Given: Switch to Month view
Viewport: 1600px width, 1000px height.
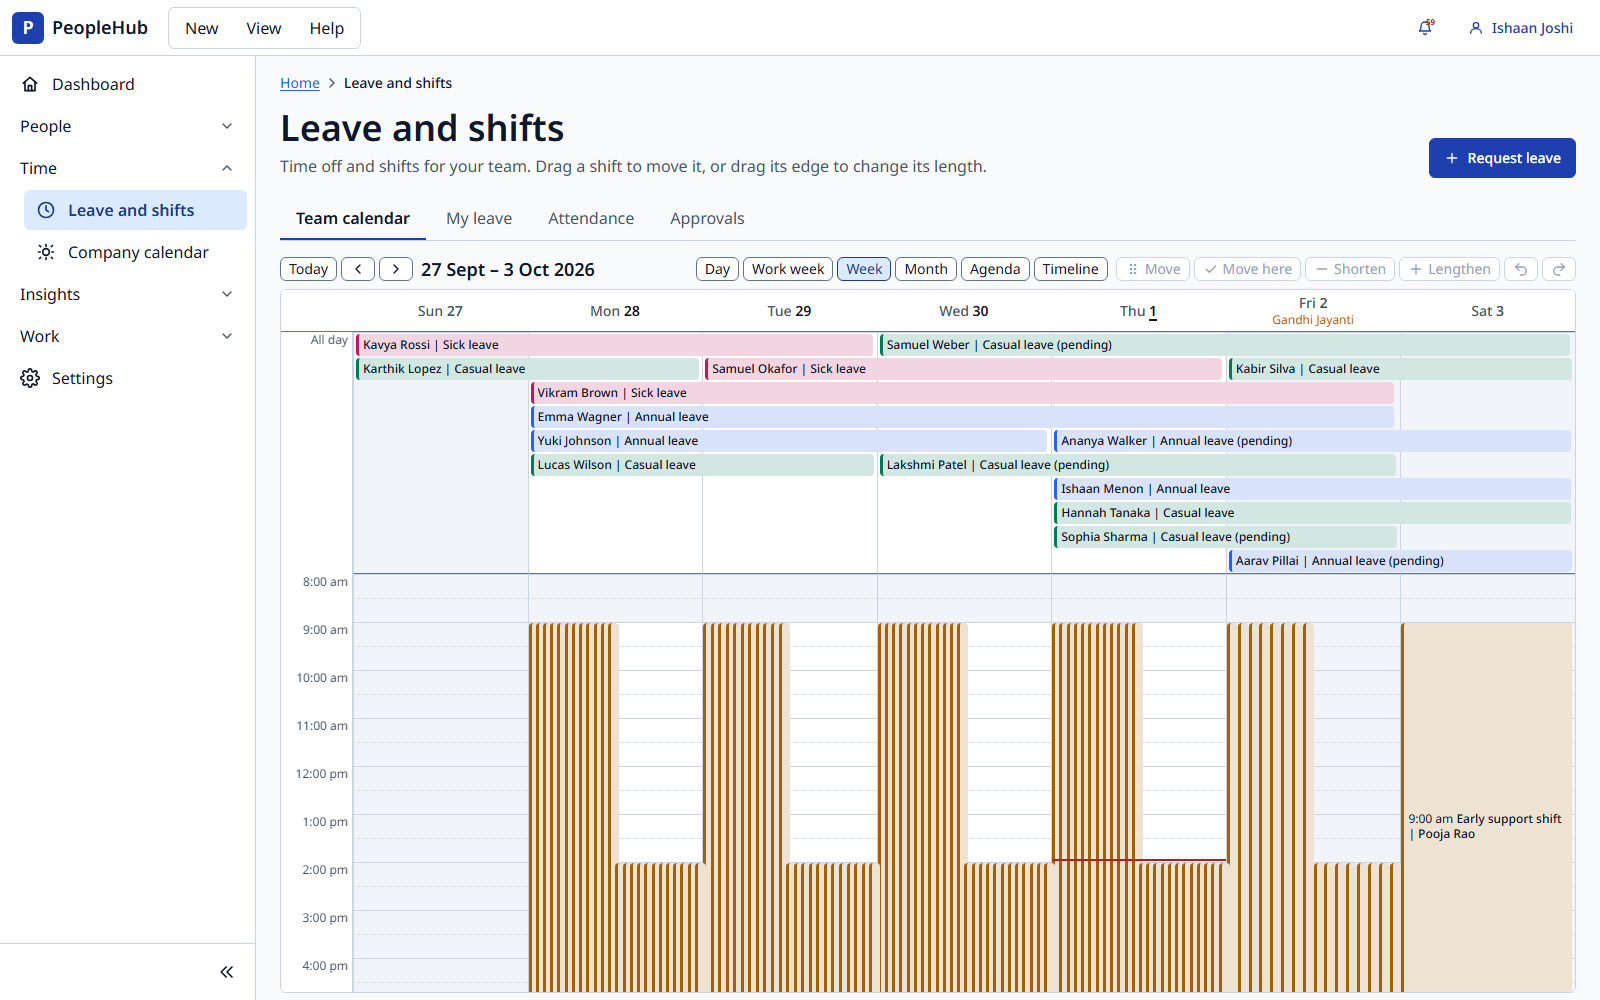Looking at the screenshot, I should pyautogui.click(x=926, y=269).
